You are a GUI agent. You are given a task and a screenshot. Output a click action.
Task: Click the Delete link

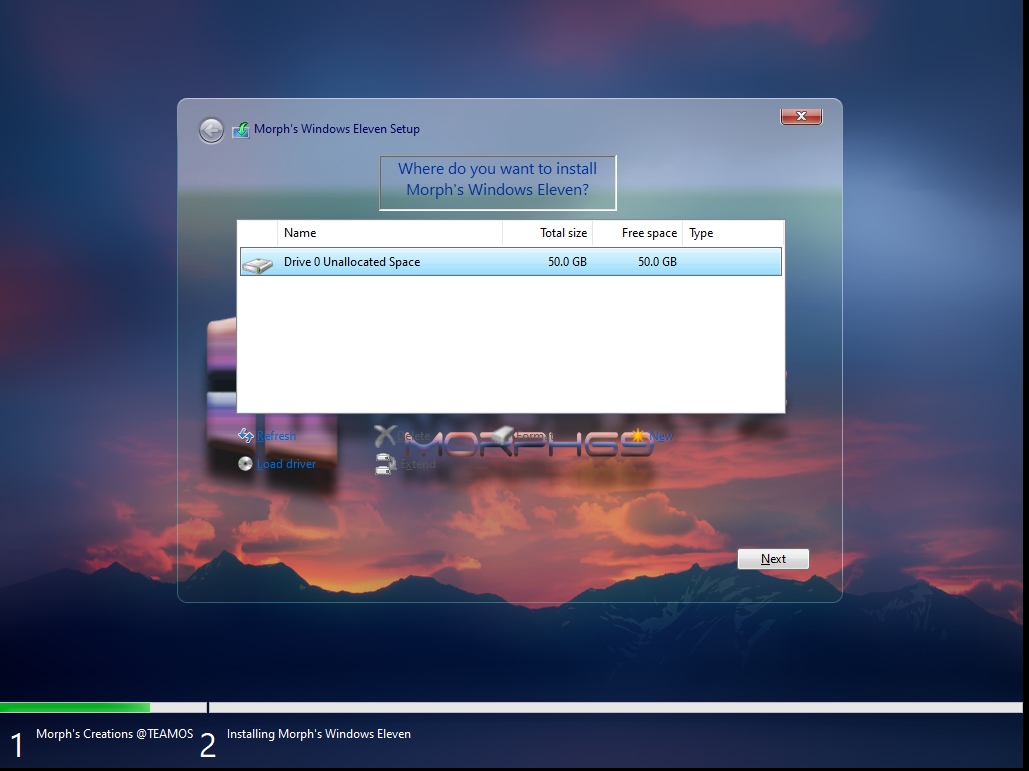pyautogui.click(x=413, y=436)
